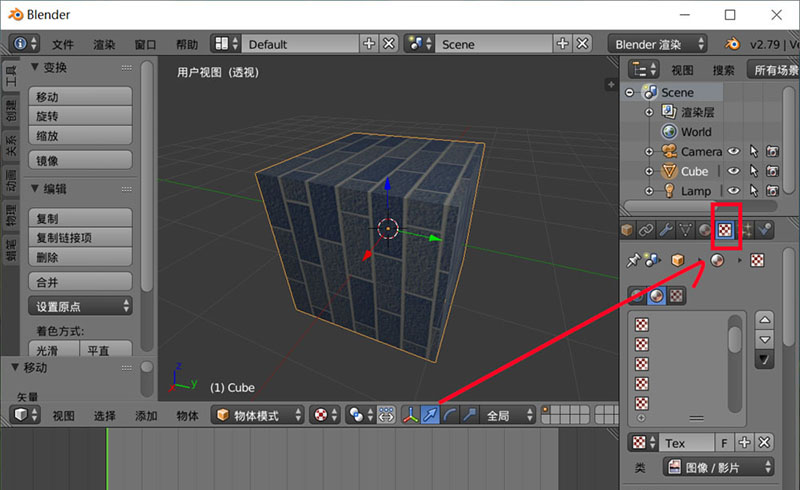Open the texture properties tab
Image resolution: width=800 pixels, height=490 pixels.
(x=724, y=230)
